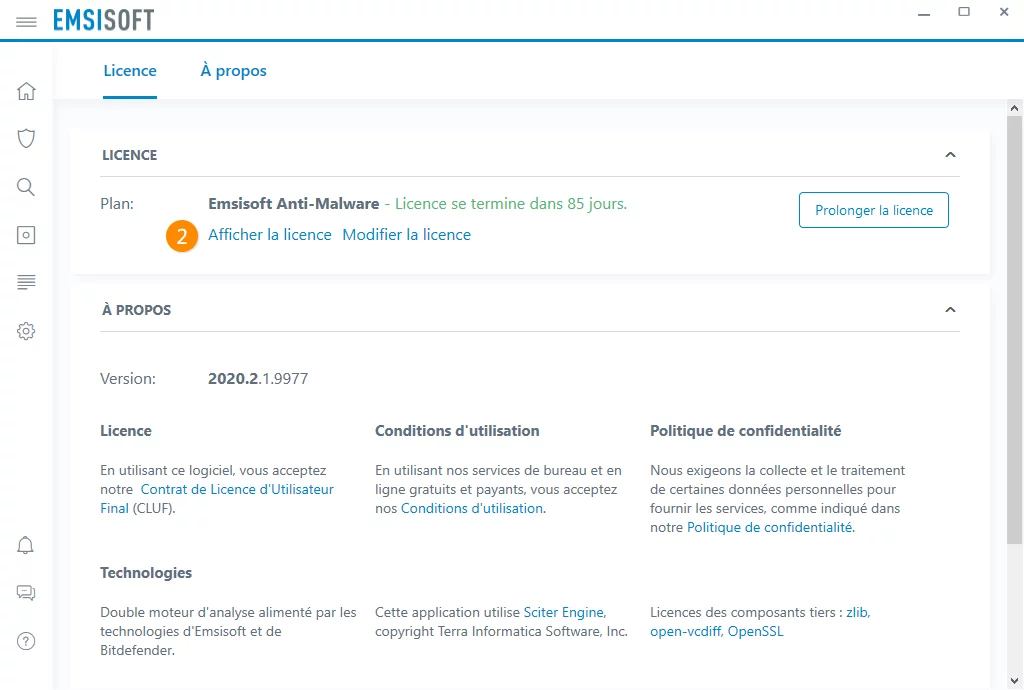
Task: Open Modifier la licence link
Action: click(406, 234)
